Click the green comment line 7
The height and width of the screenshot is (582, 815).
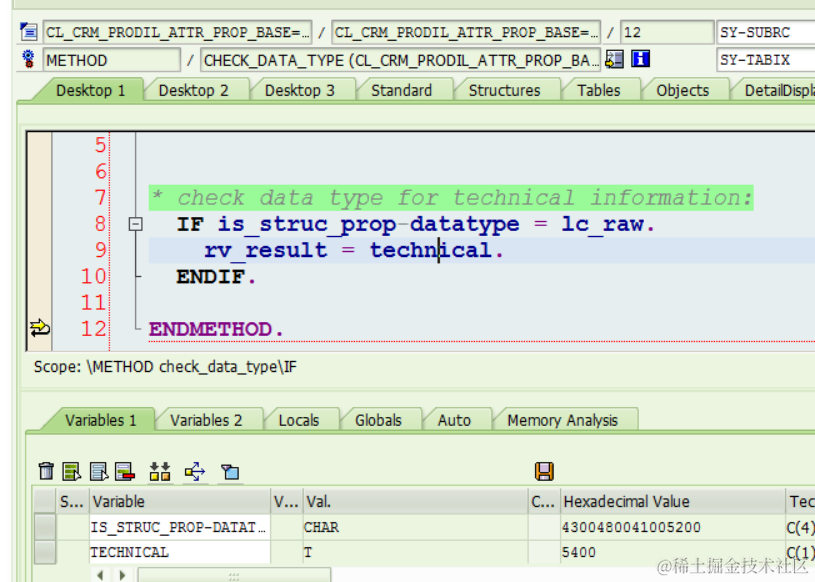coord(451,198)
